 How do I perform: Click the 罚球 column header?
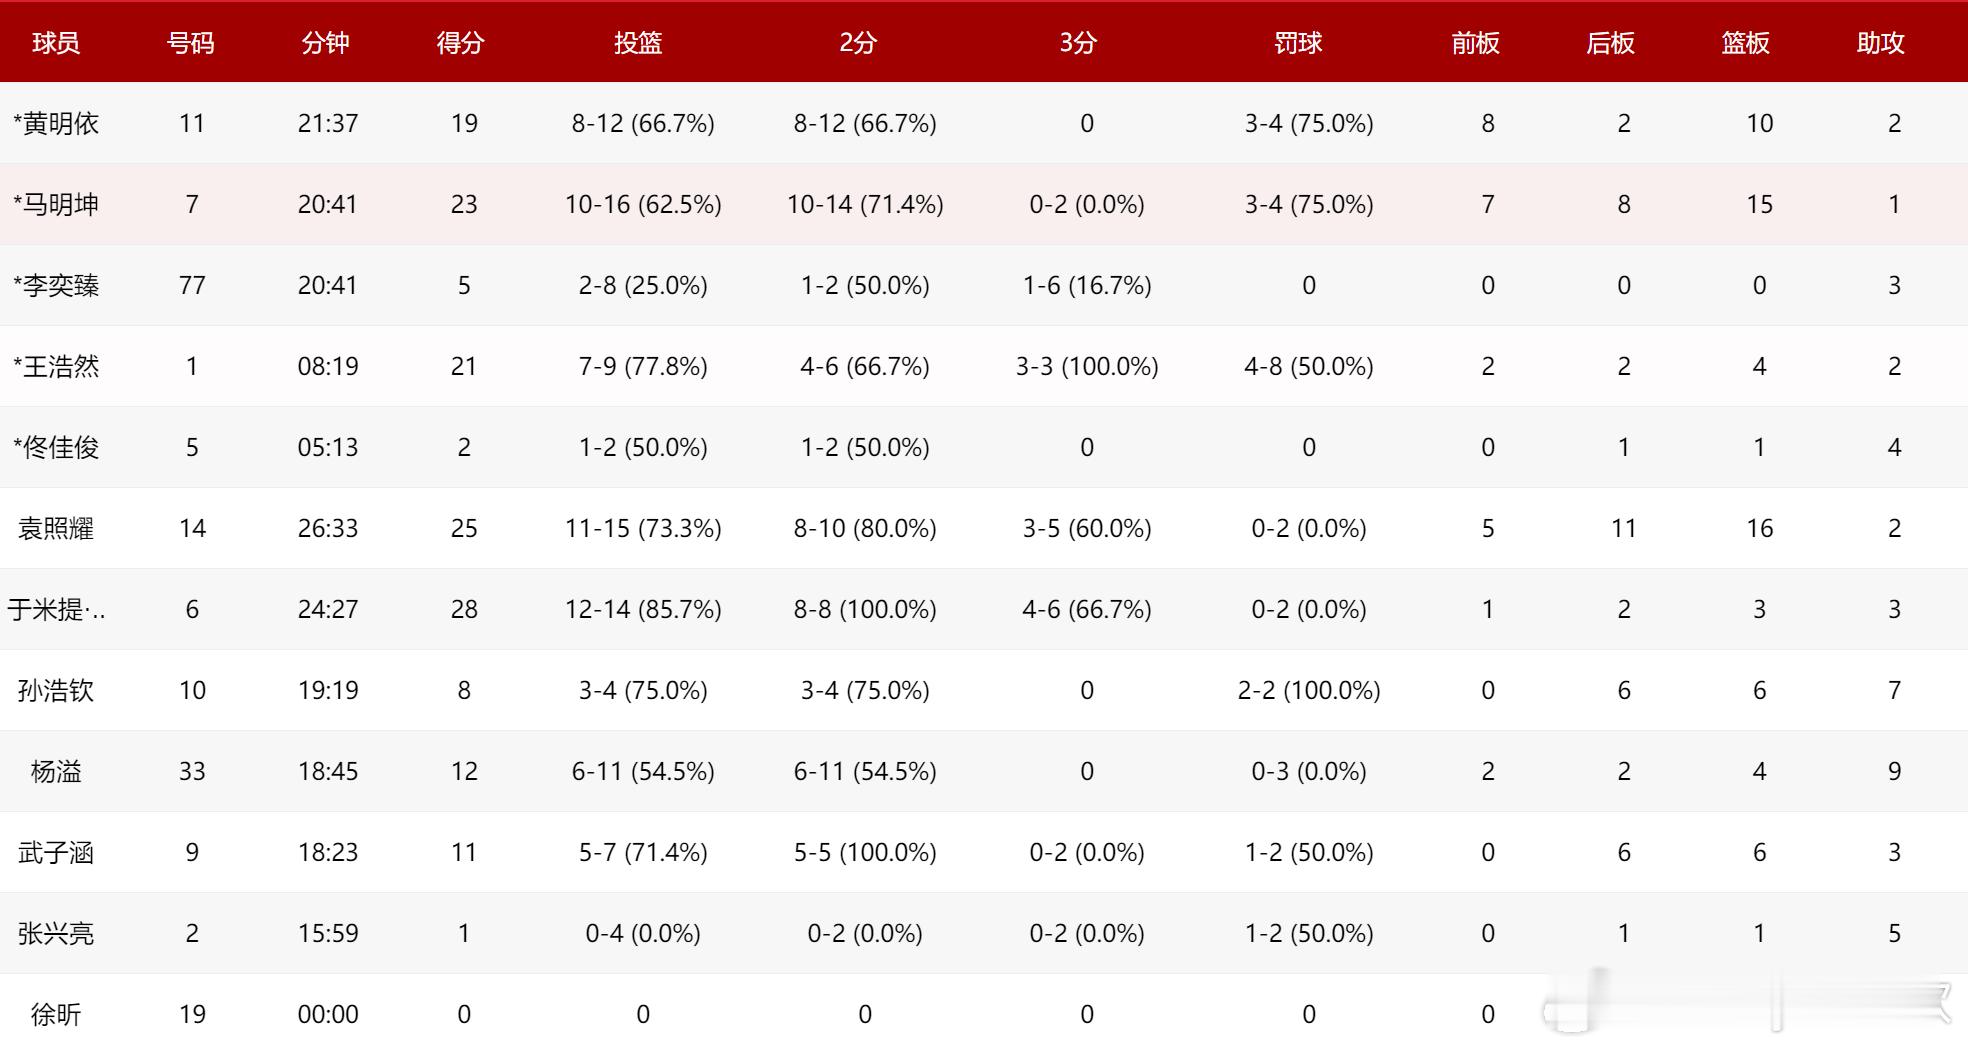(x=1299, y=43)
